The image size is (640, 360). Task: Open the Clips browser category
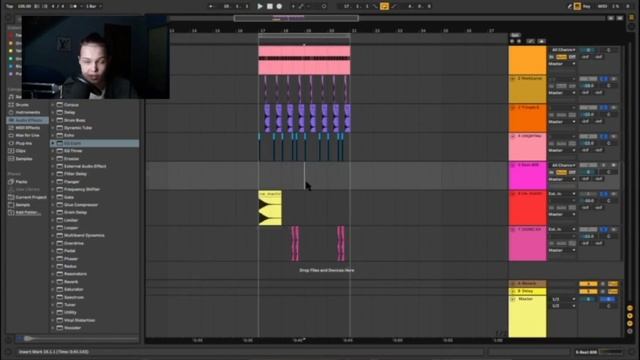coord(20,151)
